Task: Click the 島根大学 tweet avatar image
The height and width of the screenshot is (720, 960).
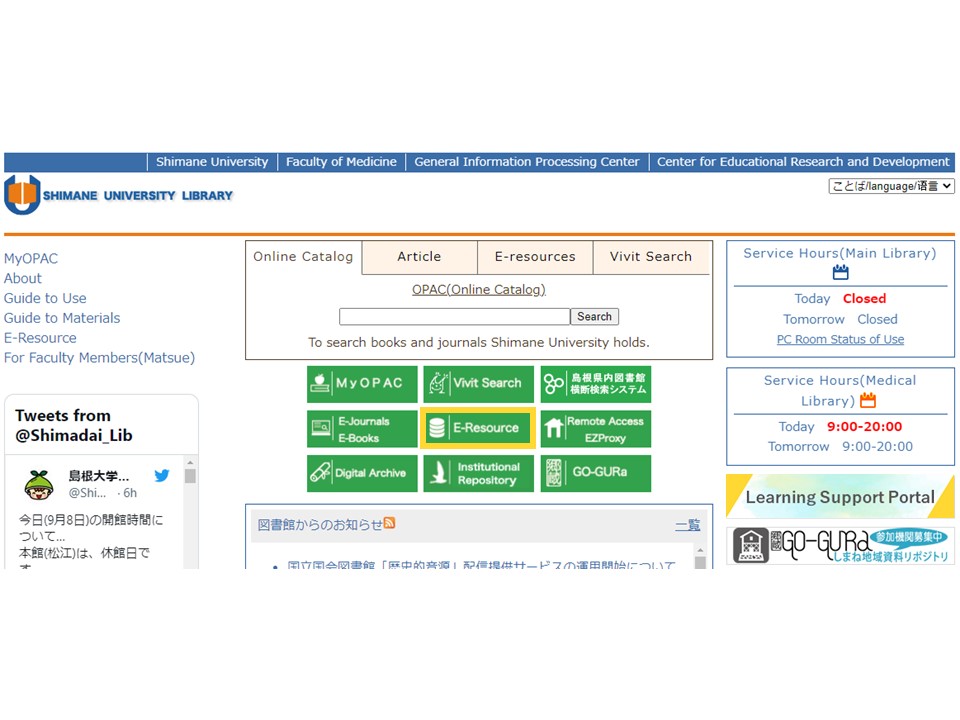Action: (x=39, y=484)
